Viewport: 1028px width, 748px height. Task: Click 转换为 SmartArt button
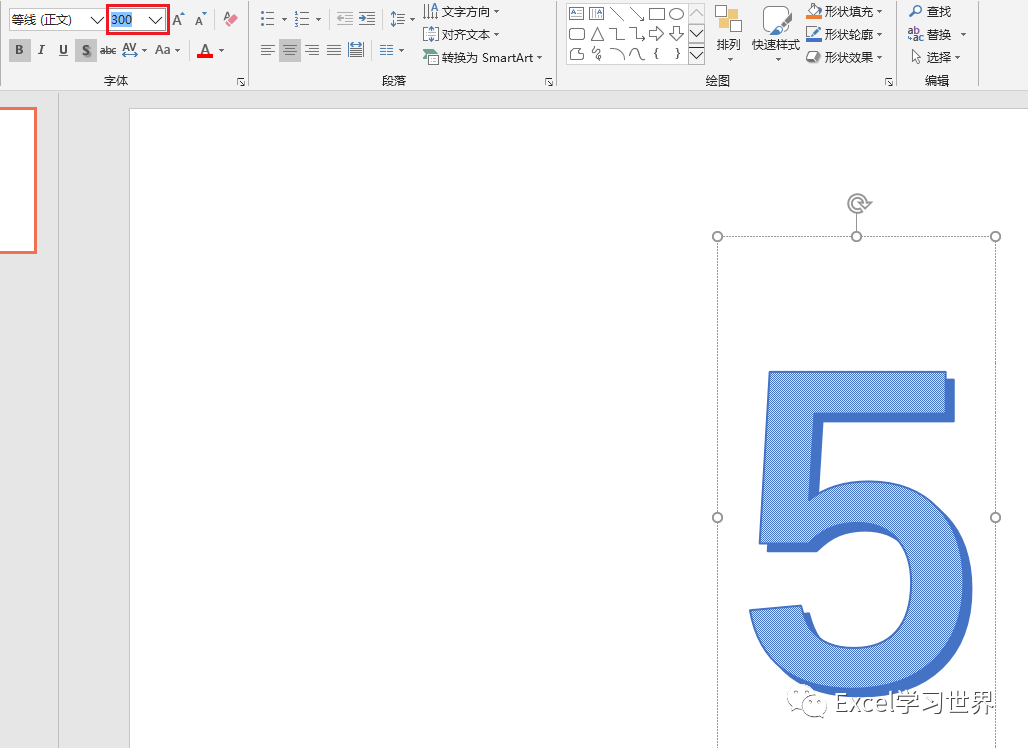483,58
